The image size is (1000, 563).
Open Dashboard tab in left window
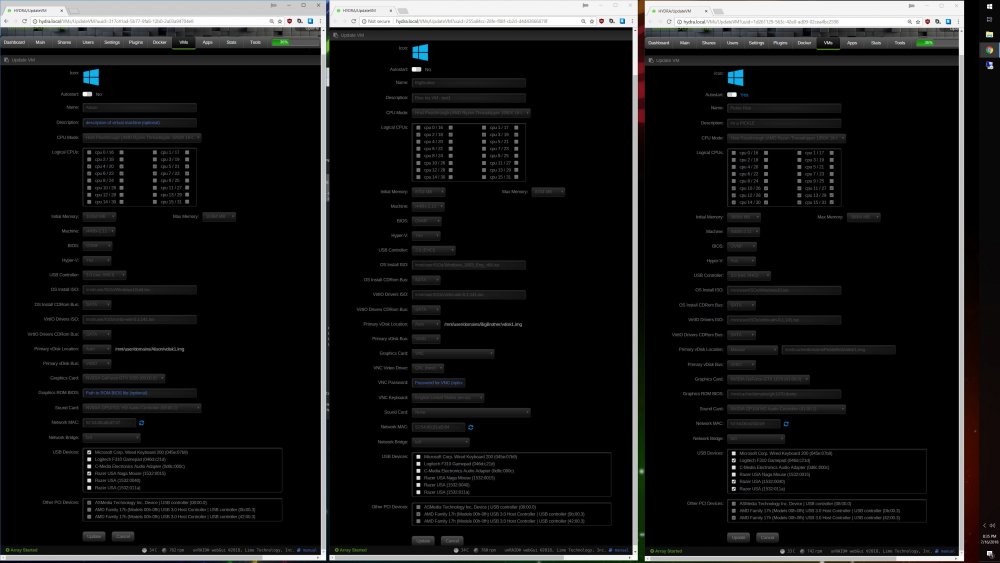tap(14, 42)
